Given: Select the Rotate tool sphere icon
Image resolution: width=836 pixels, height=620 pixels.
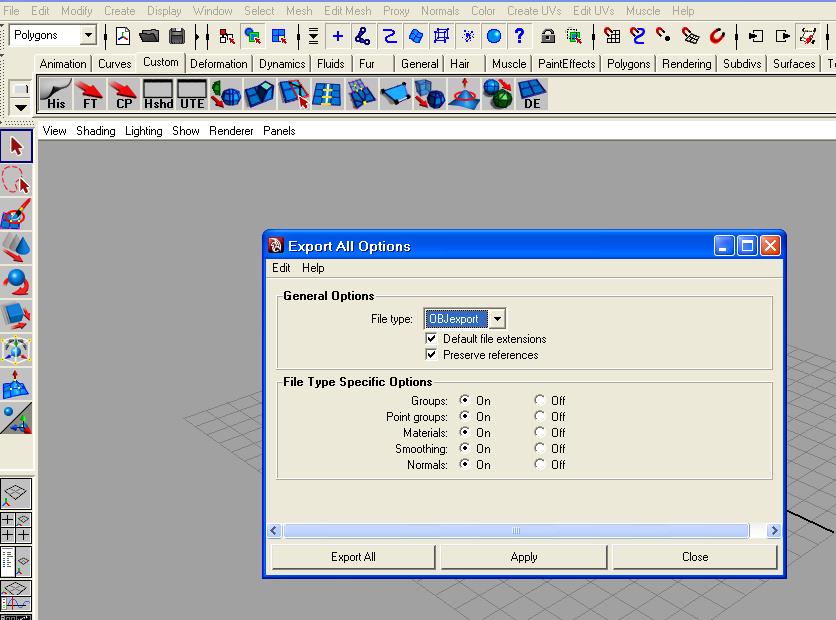Looking at the screenshot, I should tap(16, 282).
